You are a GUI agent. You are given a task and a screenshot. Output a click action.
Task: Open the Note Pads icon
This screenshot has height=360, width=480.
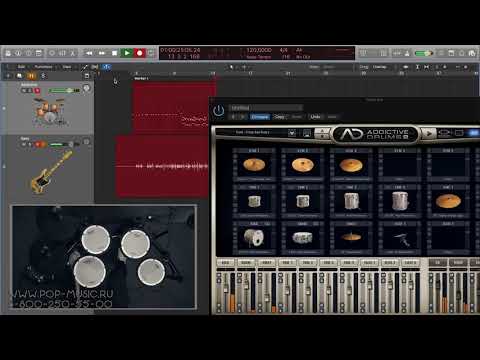pyautogui.click(x=451, y=53)
